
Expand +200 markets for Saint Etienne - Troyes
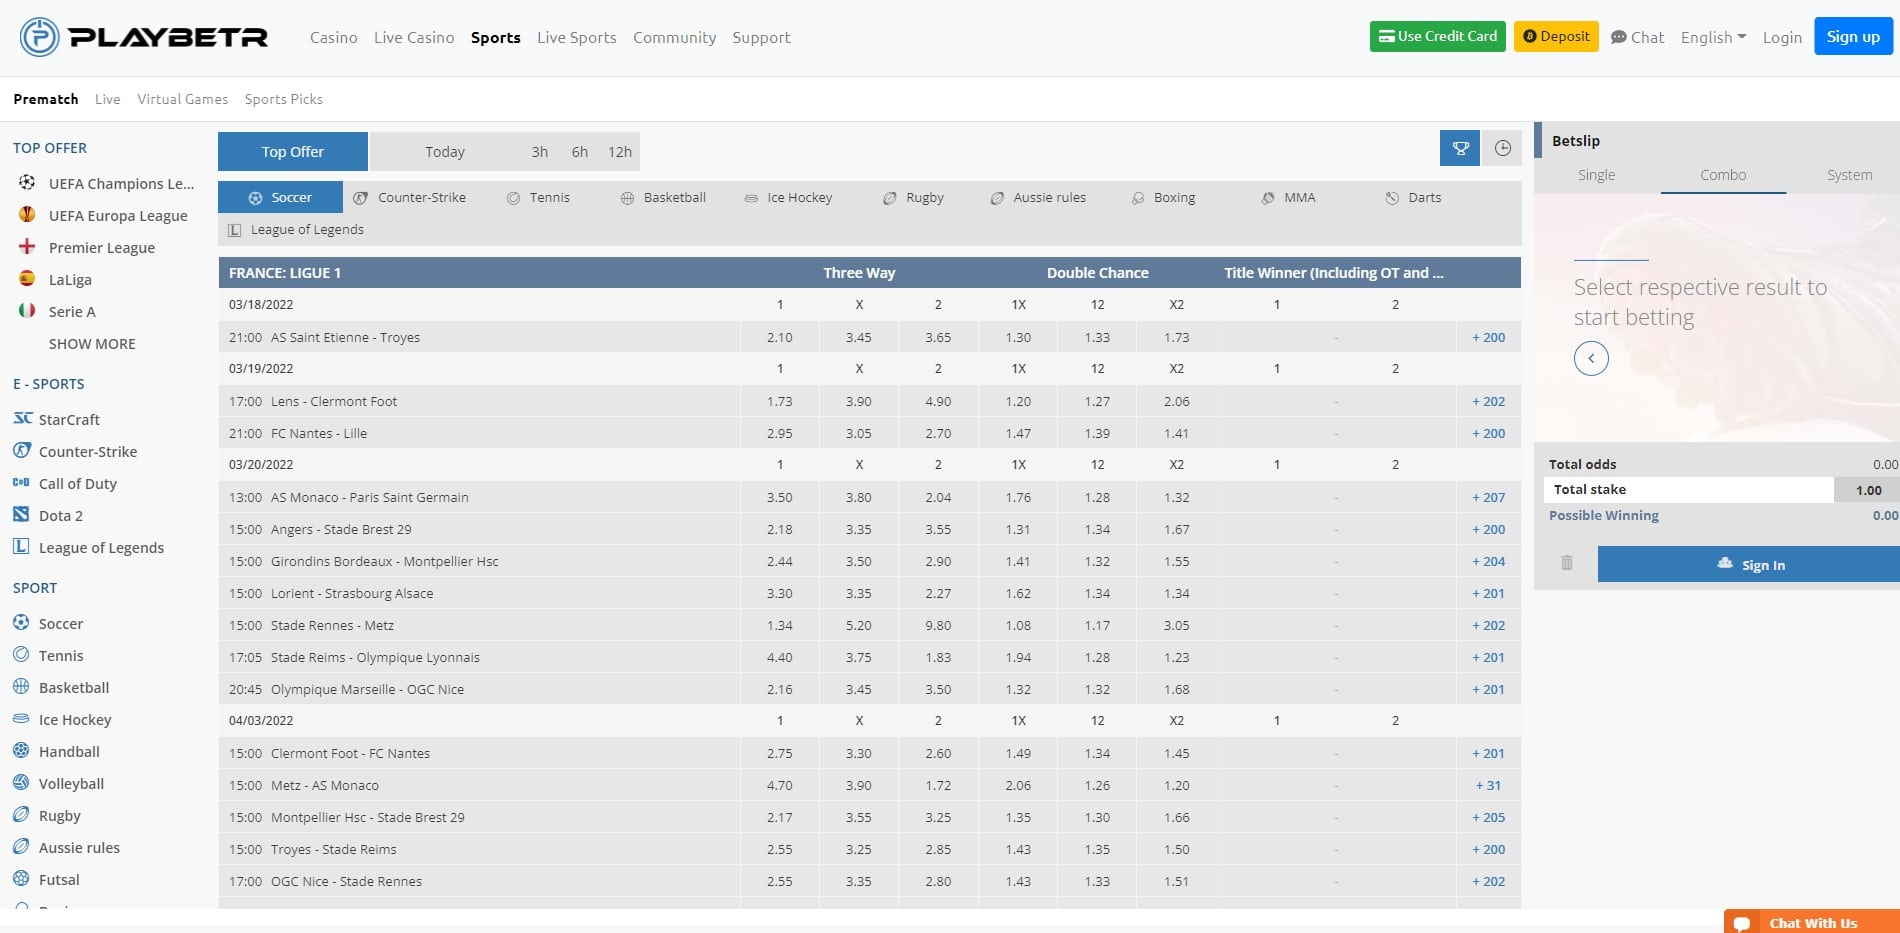coord(1488,337)
